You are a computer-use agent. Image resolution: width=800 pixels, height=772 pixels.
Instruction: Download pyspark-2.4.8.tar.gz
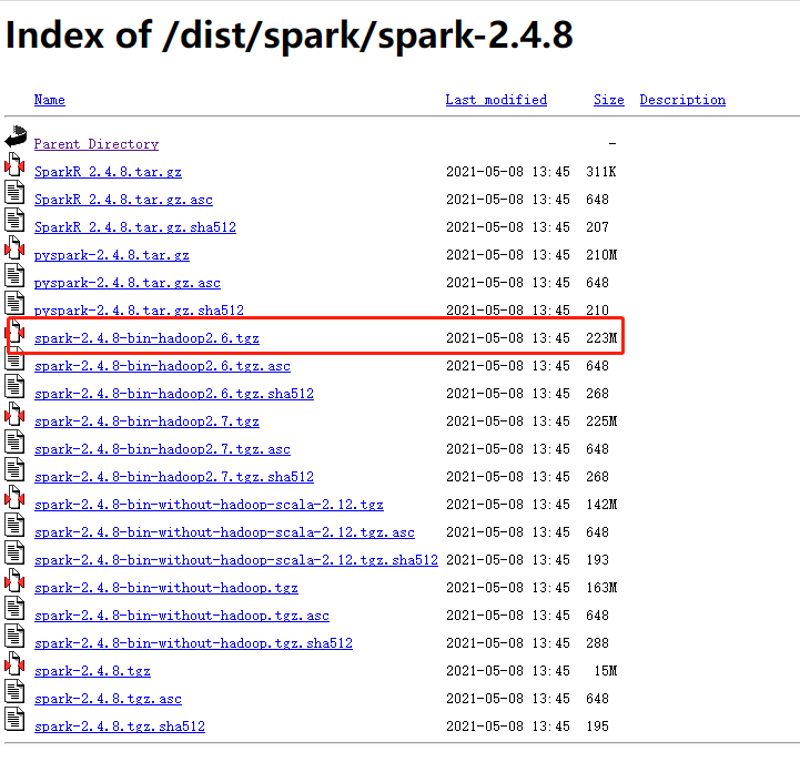click(x=112, y=255)
